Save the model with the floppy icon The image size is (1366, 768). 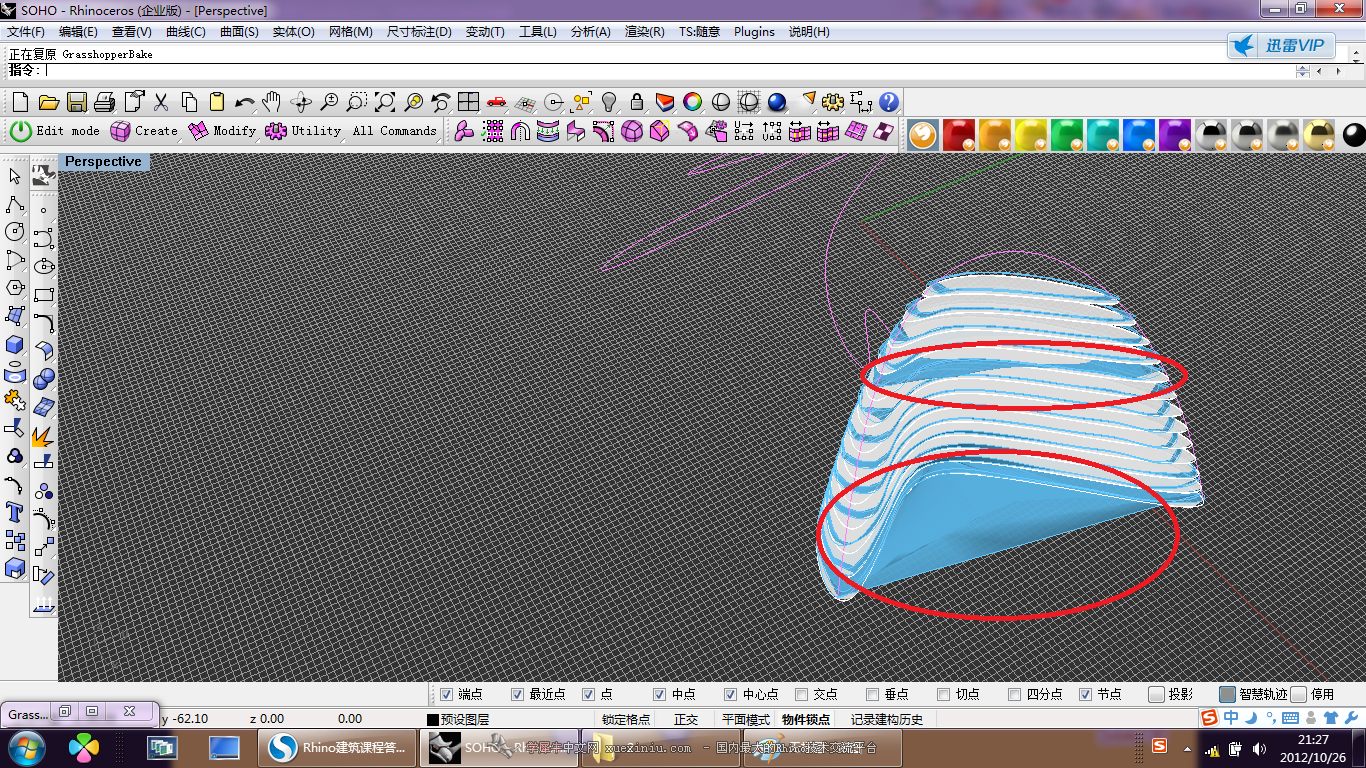77,102
